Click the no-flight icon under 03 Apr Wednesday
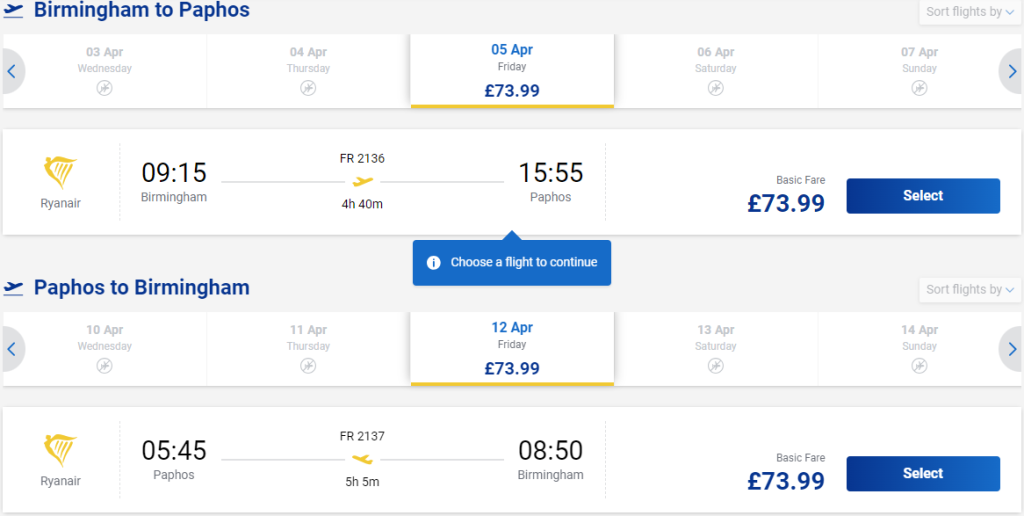 pos(104,88)
